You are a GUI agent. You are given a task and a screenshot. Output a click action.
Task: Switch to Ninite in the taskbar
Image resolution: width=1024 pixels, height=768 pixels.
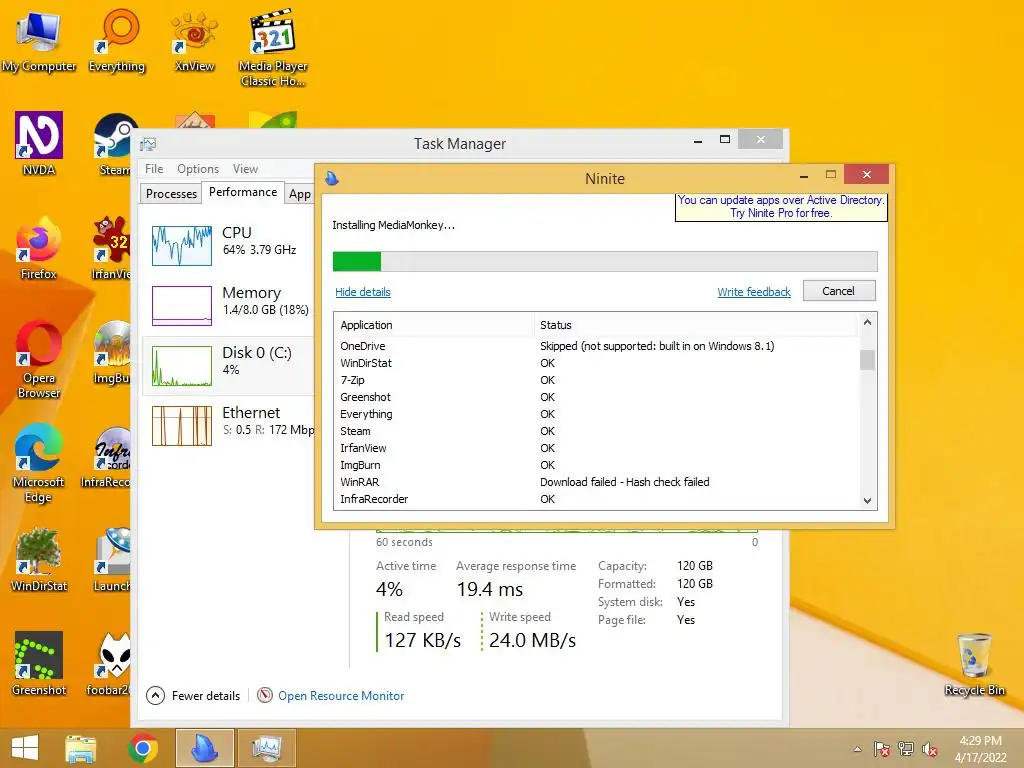(204, 748)
